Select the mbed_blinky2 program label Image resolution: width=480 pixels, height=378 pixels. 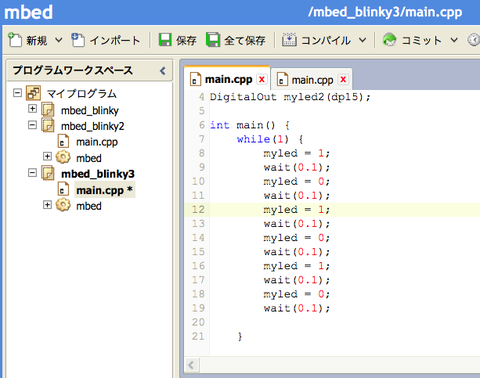[x=93, y=126]
